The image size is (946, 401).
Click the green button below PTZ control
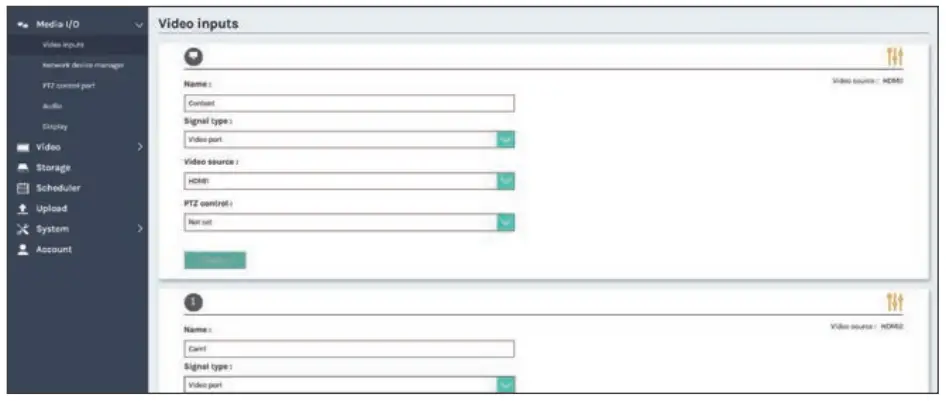(x=215, y=260)
